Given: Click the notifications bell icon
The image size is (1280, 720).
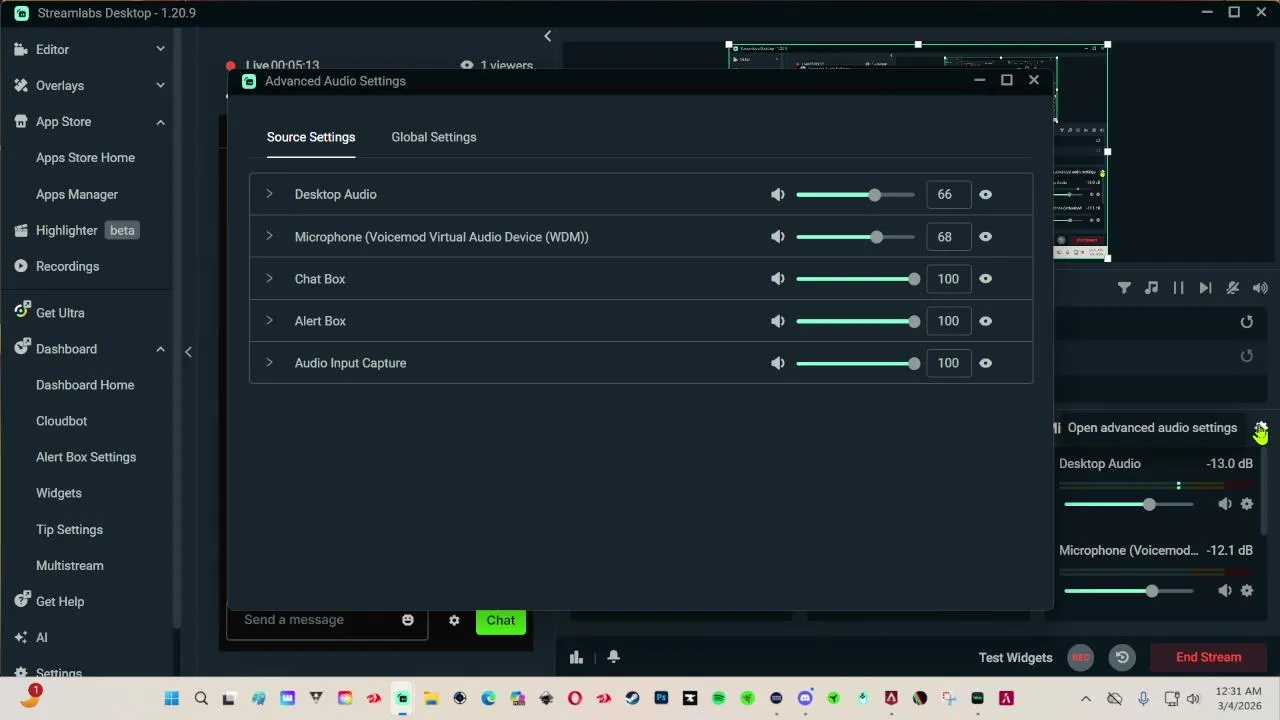Looking at the screenshot, I should pos(613,657).
